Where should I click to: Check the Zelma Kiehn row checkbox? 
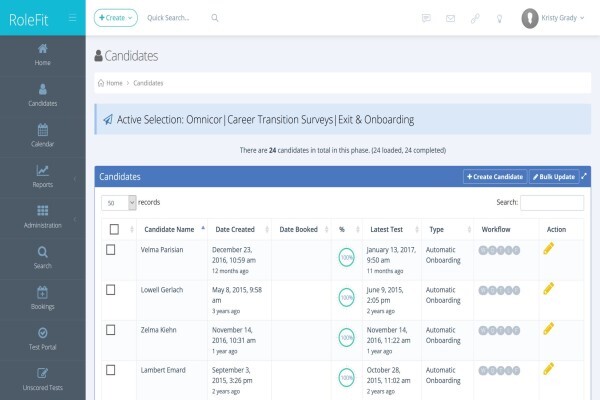[x=111, y=330]
